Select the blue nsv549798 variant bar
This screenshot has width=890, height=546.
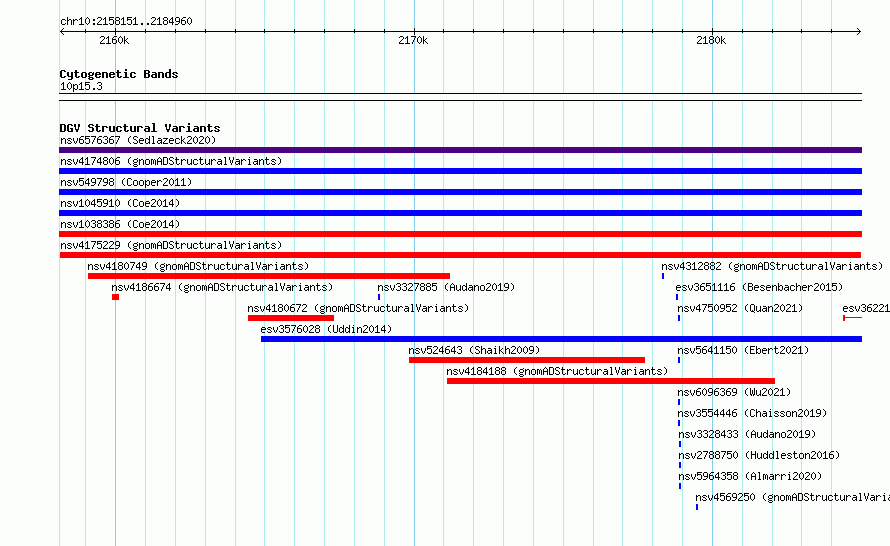click(460, 192)
